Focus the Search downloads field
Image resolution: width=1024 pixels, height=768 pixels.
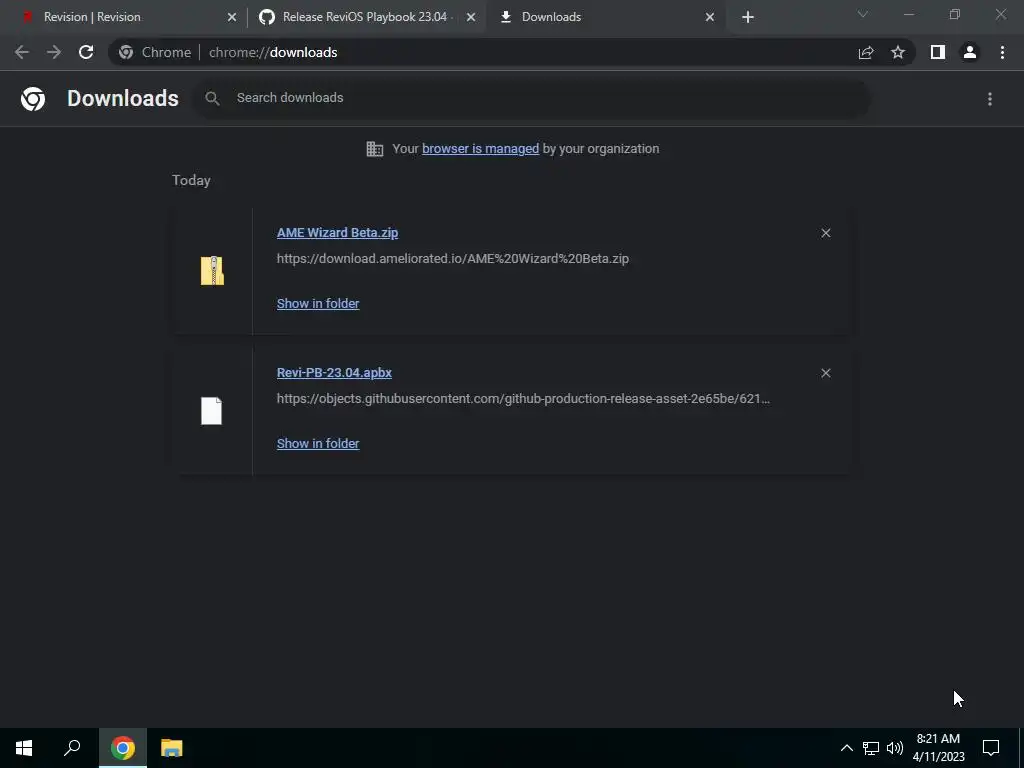point(532,98)
